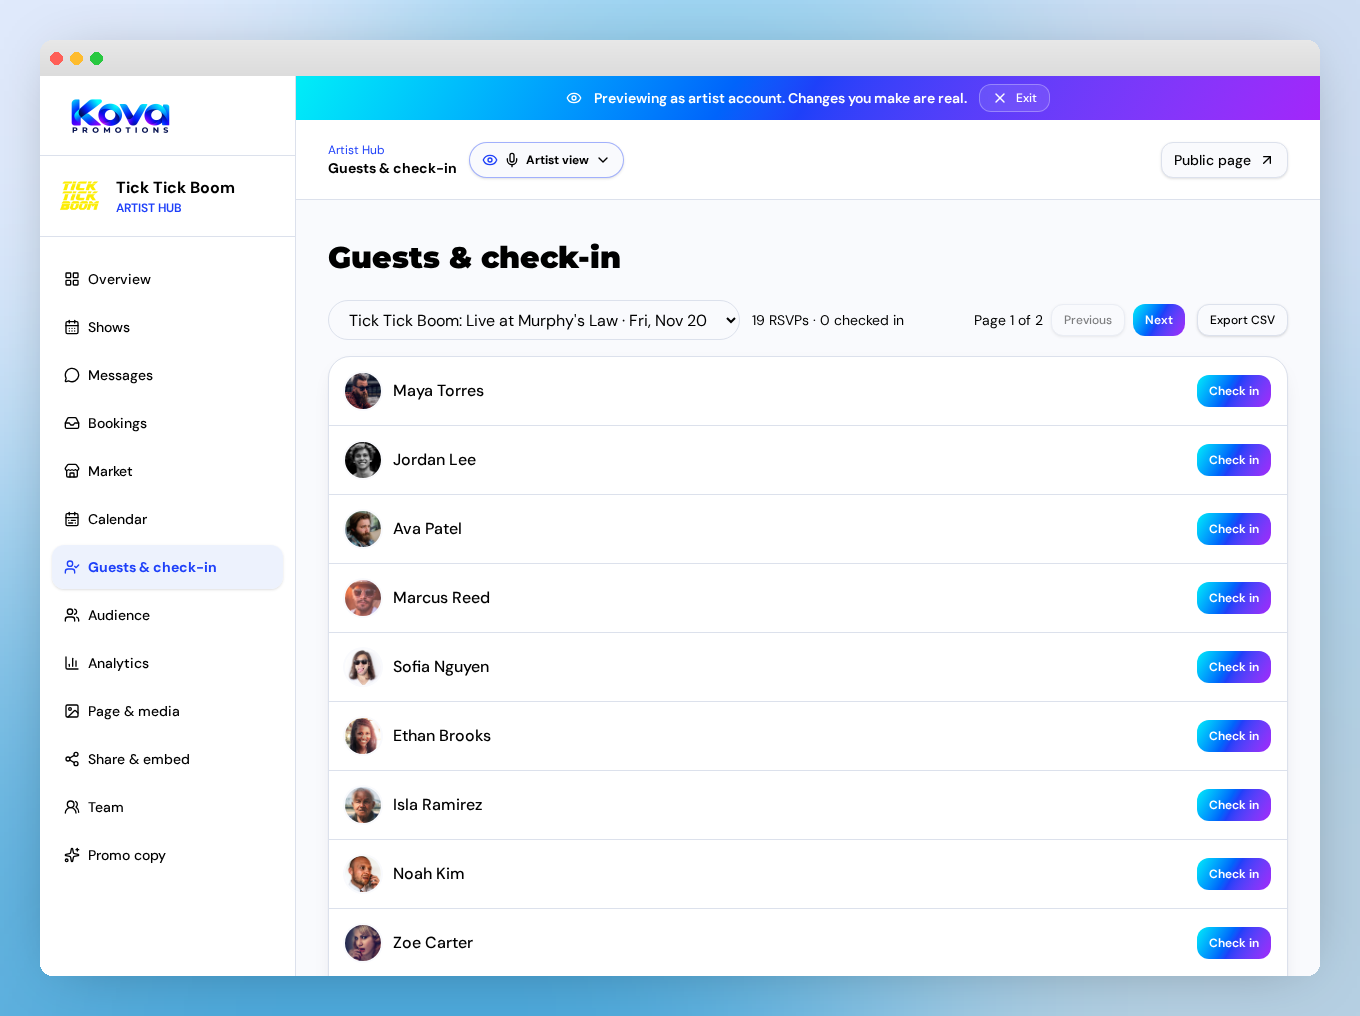1360x1016 pixels.
Task: Open the Public page link
Action: pos(1224,160)
